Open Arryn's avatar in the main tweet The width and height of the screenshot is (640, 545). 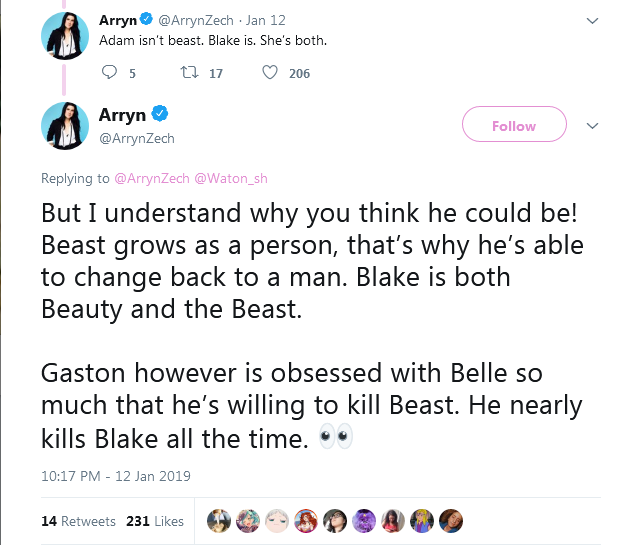tap(65, 126)
